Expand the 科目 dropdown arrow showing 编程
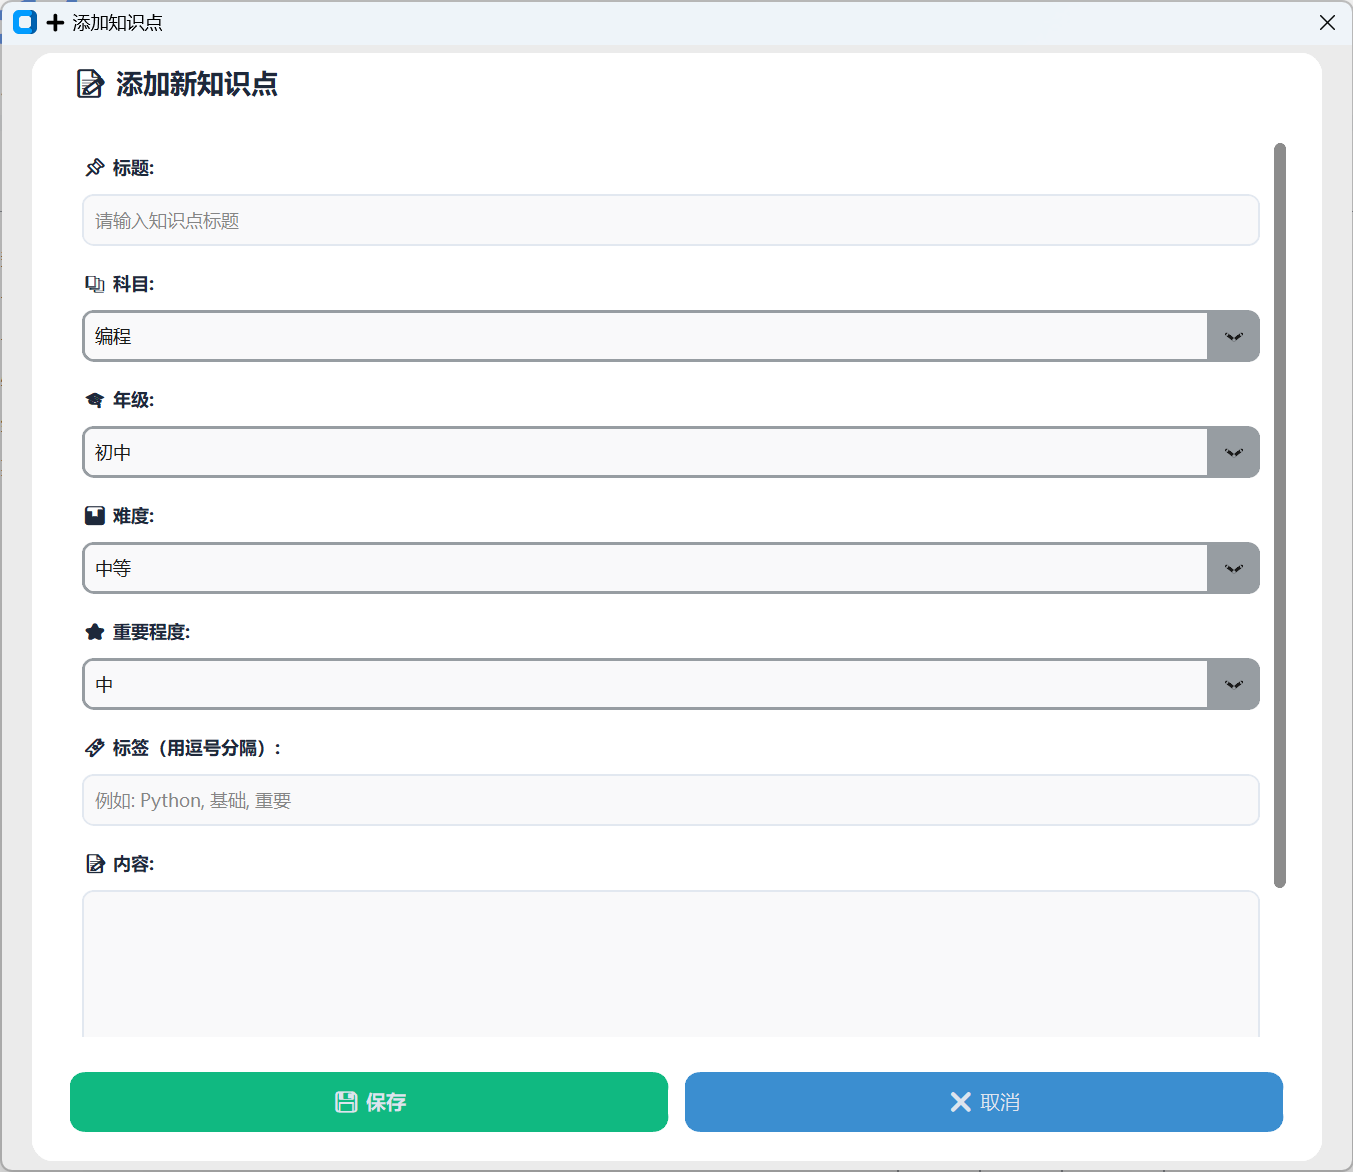This screenshot has width=1353, height=1172. pyautogui.click(x=1233, y=336)
